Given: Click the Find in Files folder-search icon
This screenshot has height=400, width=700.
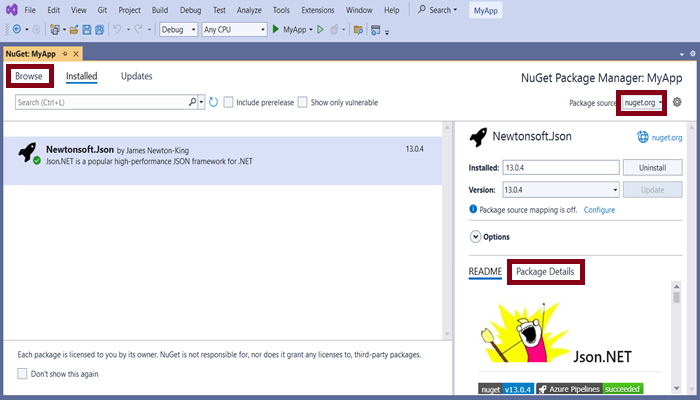Looking at the screenshot, I should [358, 29].
